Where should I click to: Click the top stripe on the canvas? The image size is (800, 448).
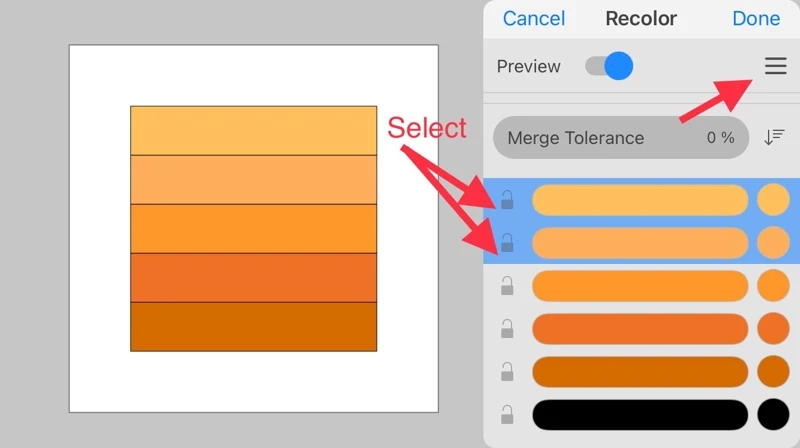(x=253, y=130)
